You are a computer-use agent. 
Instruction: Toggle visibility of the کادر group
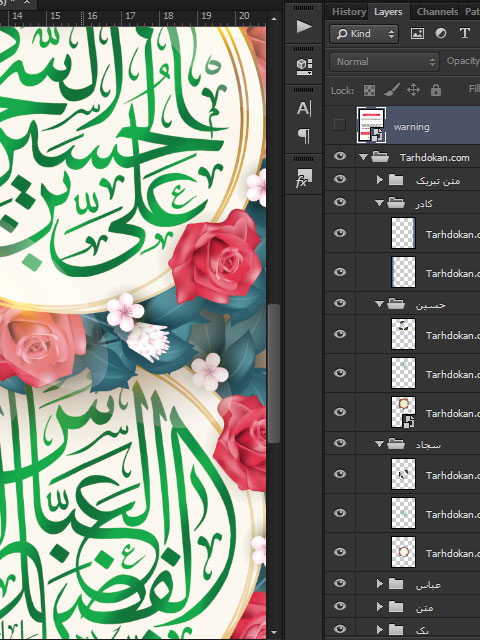tap(340, 202)
